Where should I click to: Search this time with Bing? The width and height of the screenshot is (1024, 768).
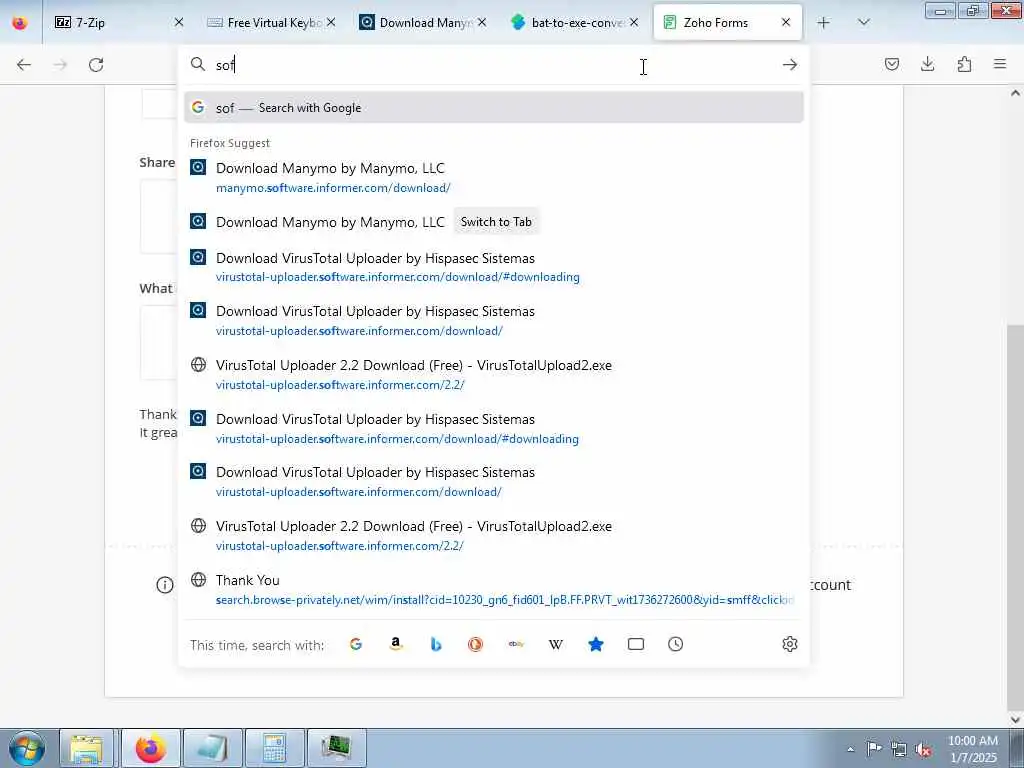point(436,645)
